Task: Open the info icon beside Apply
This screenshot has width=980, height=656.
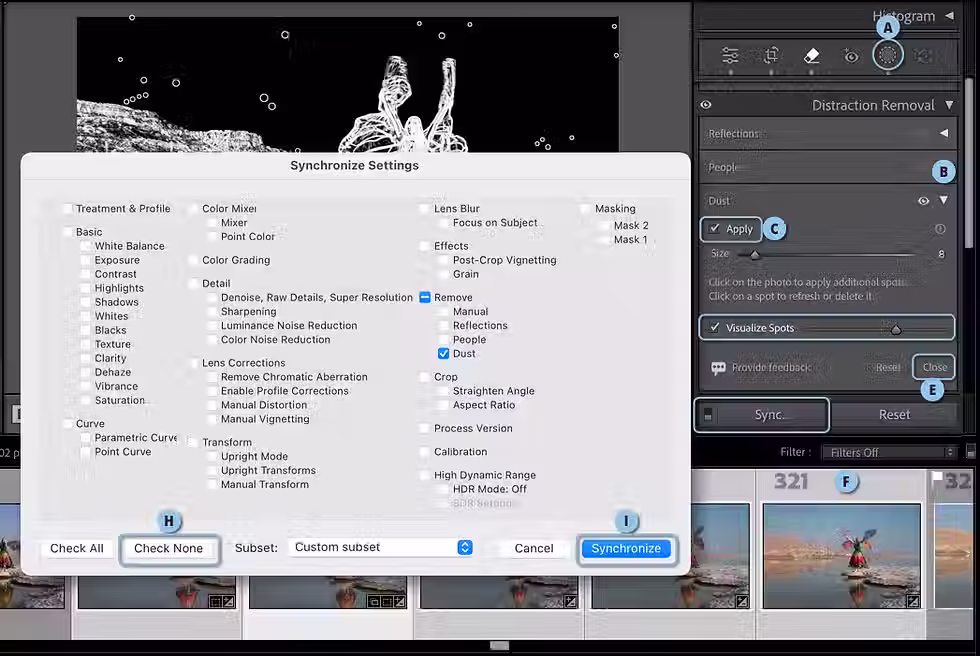Action: click(x=940, y=229)
